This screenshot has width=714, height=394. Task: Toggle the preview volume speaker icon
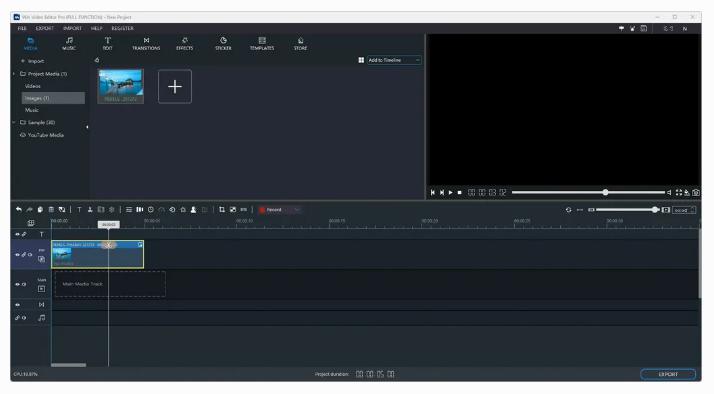pos(669,193)
